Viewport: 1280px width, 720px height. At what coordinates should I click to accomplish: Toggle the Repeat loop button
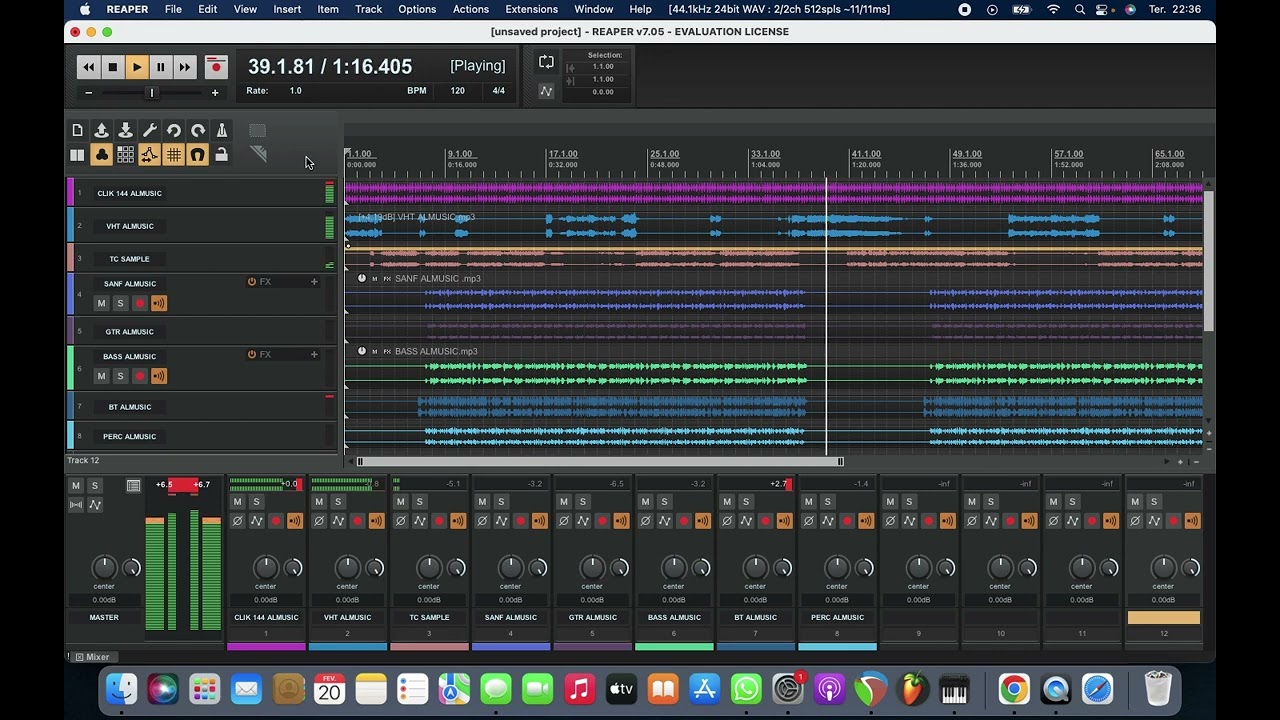click(546, 62)
